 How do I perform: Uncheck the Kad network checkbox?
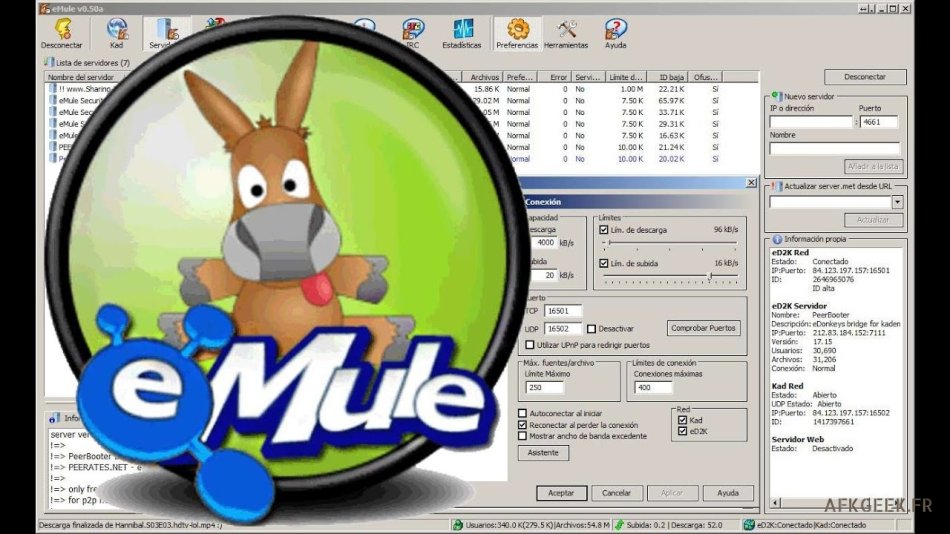pos(683,420)
